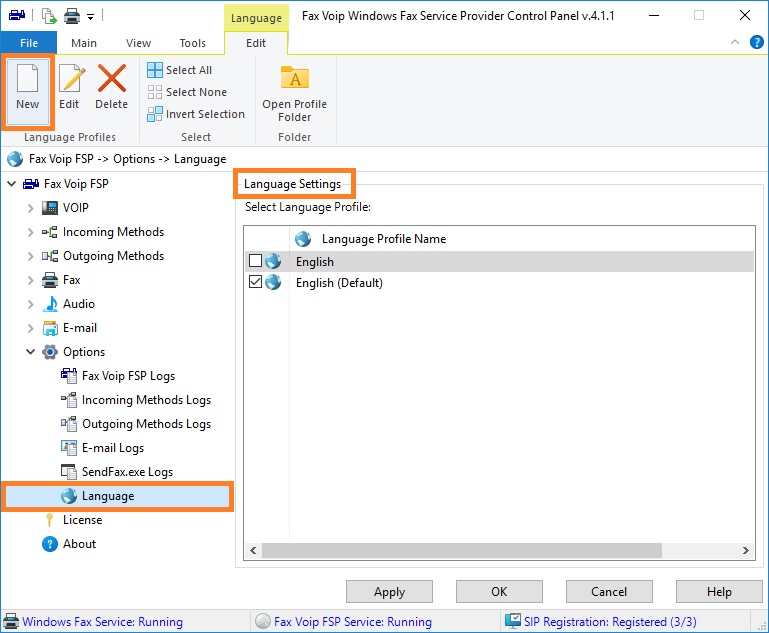Open Outgoing Methods Logs

click(x=146, y=424)
